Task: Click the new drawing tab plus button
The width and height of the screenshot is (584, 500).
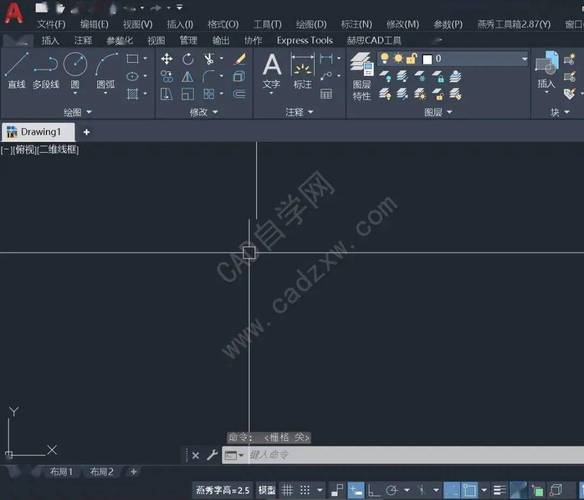Action: (86, 132)
